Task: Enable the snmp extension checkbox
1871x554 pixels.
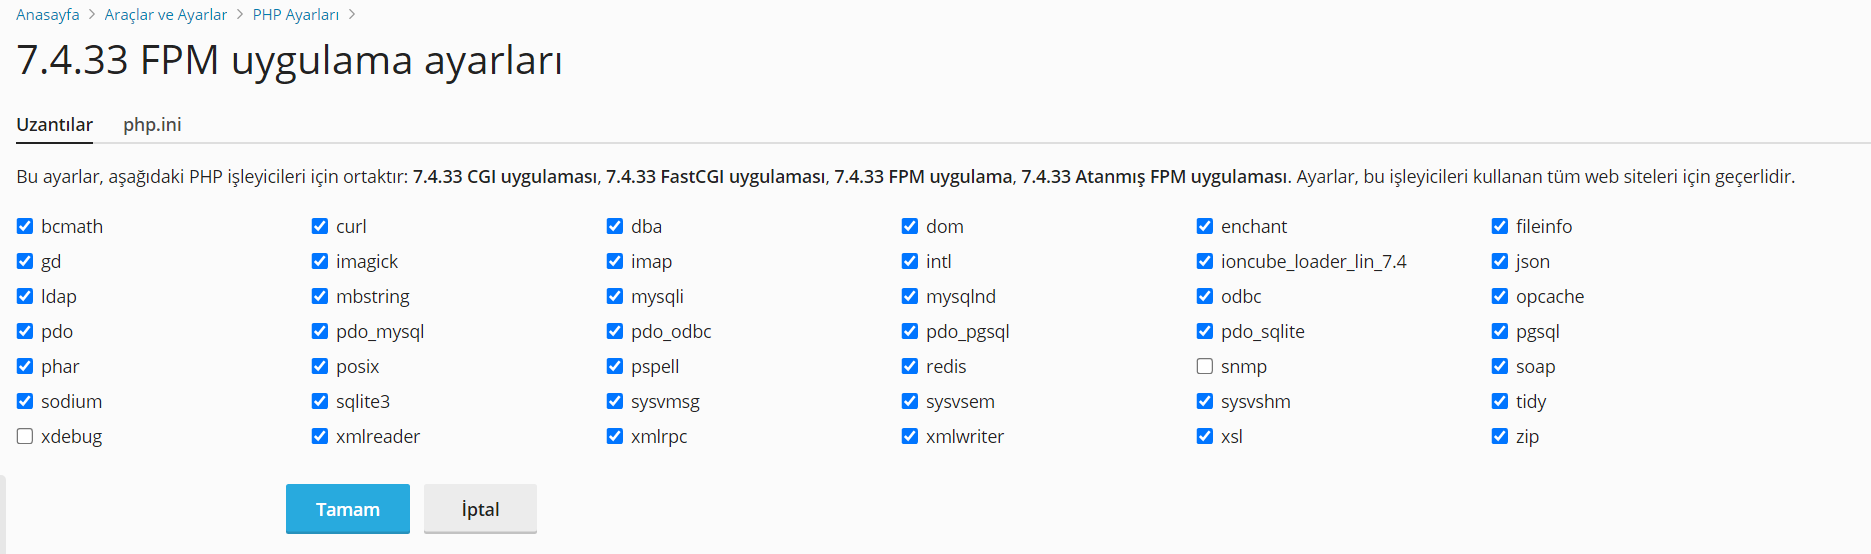Action: [x=1205, y=366]
